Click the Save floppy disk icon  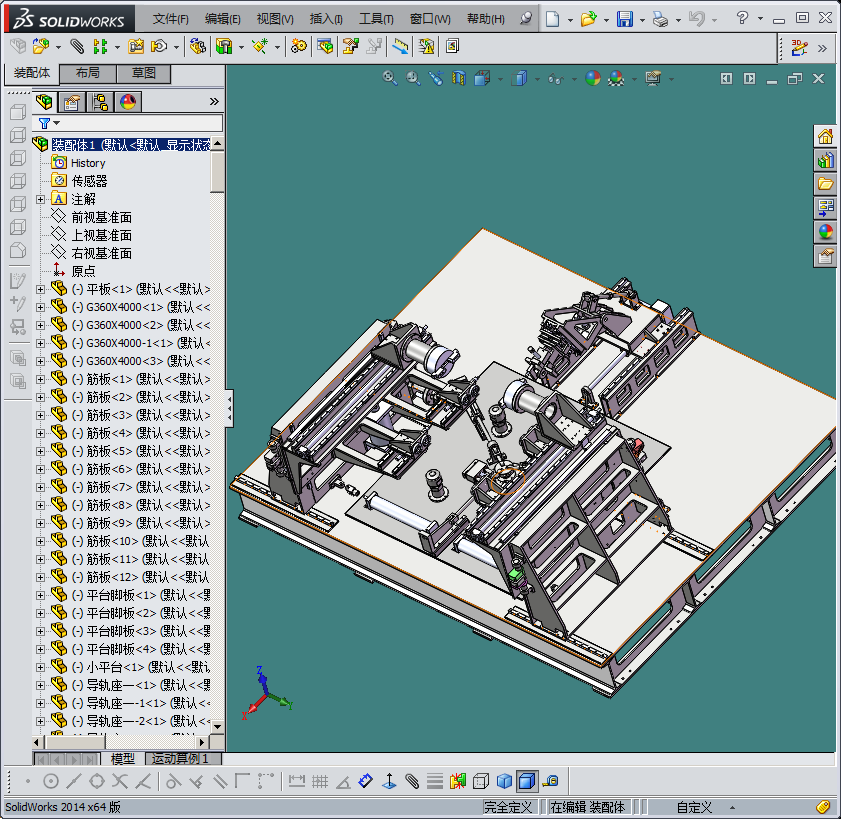624,19
